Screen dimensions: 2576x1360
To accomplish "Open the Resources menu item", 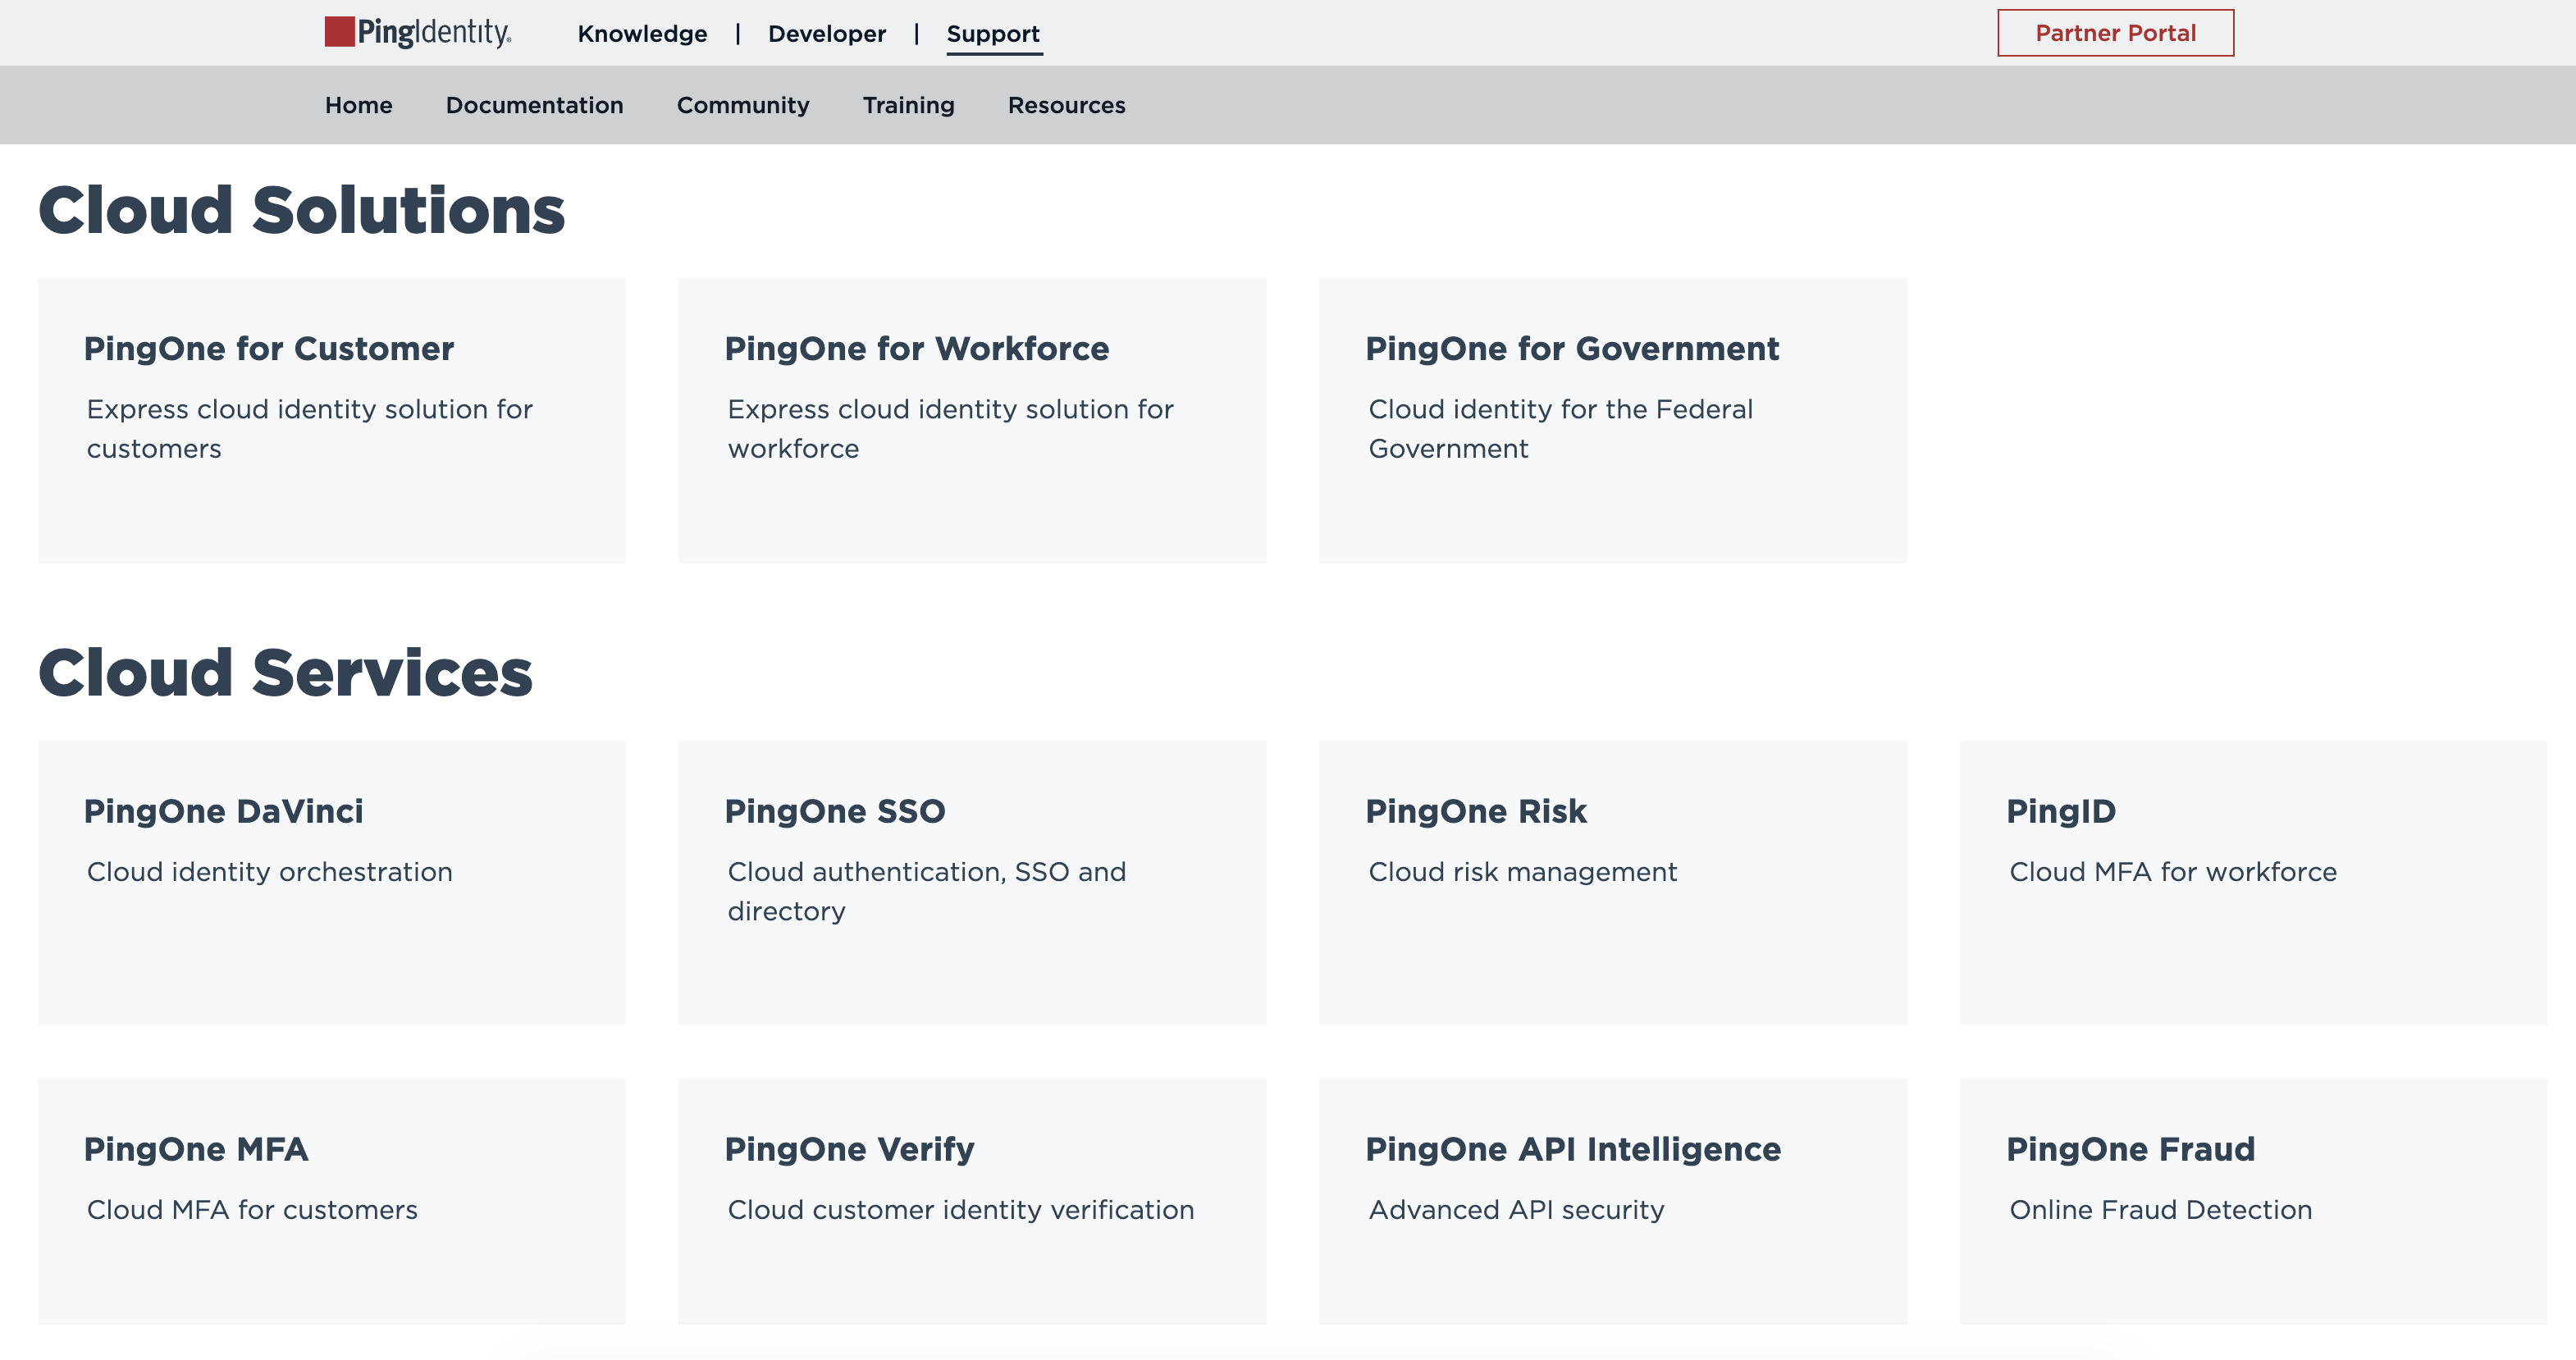I will click(1066, 105).
